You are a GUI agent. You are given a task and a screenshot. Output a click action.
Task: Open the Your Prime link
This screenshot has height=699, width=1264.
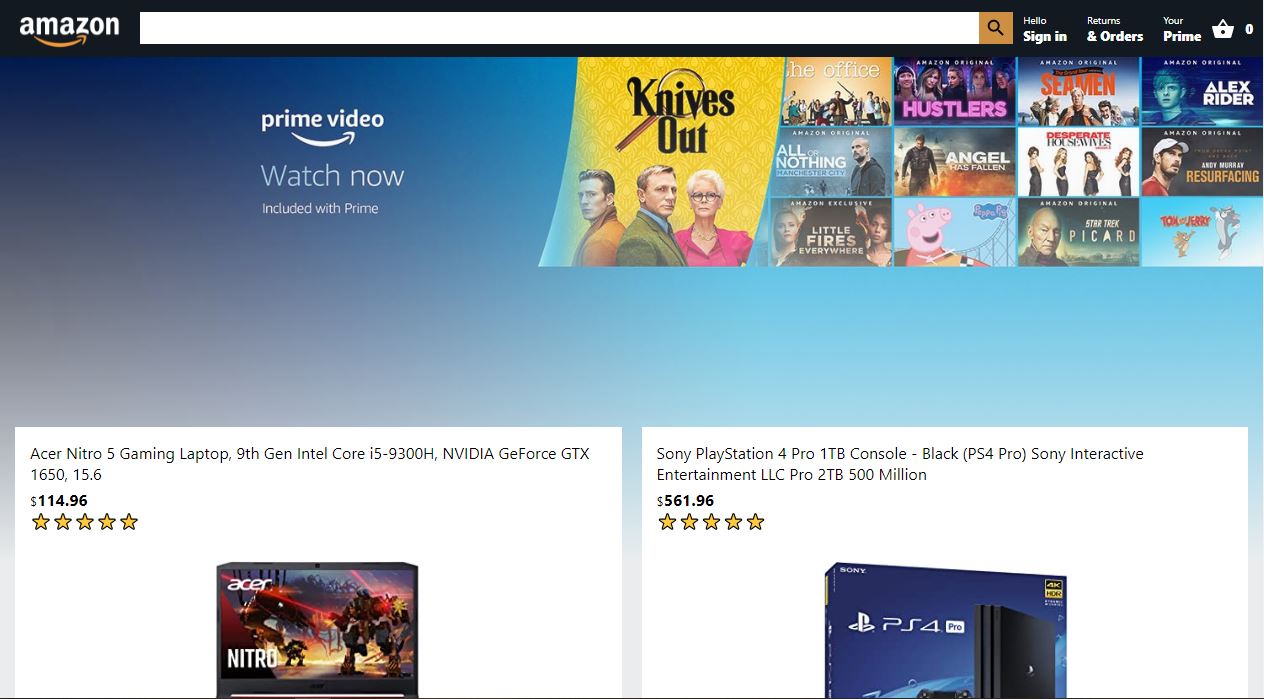coord(1182,29)
